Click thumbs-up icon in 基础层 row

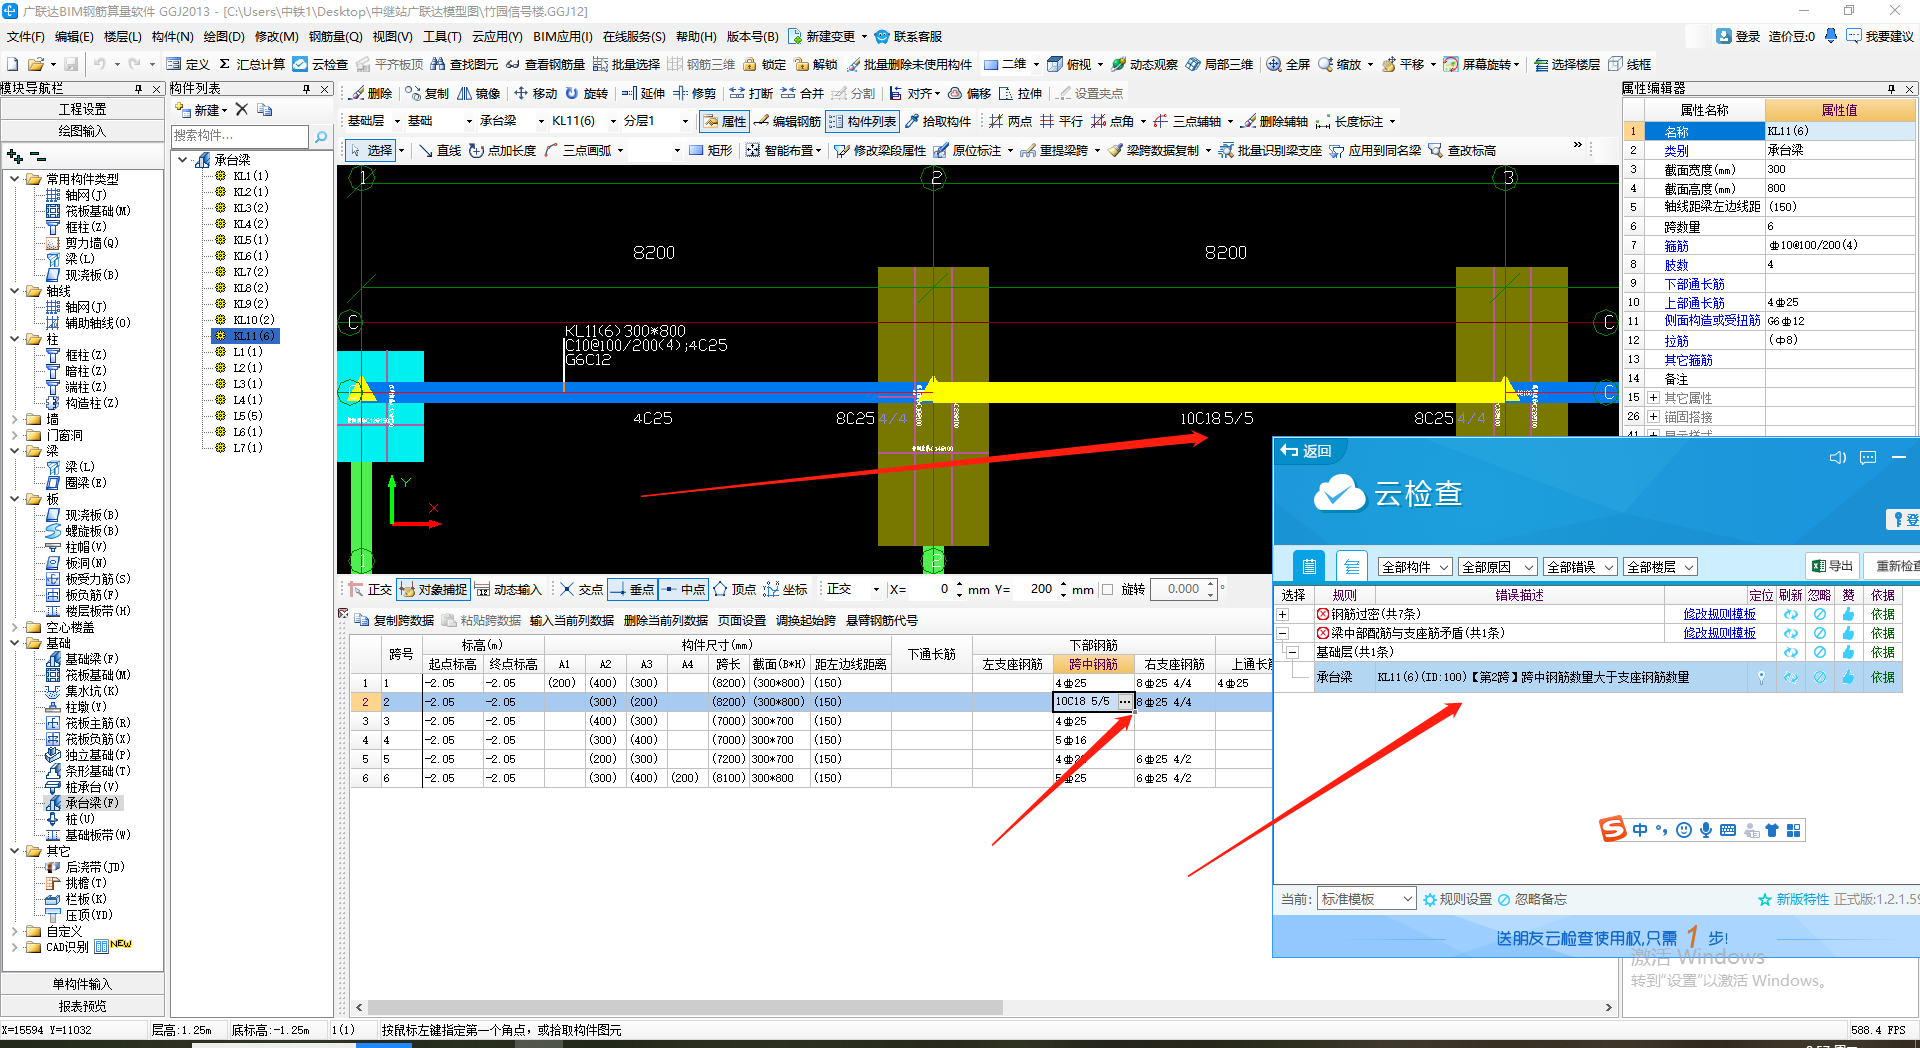point(1848,652)
